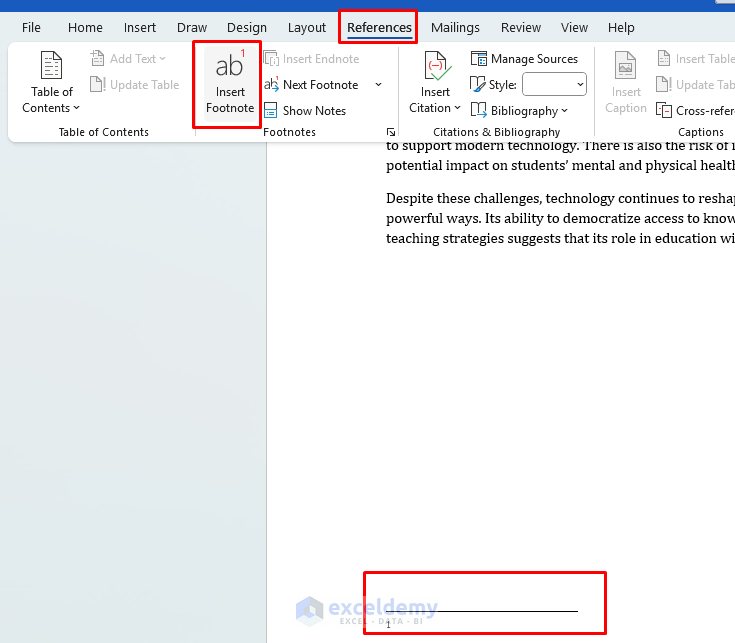Switch to the Insert tab
735x643 pixels.
tap(140, 28)
